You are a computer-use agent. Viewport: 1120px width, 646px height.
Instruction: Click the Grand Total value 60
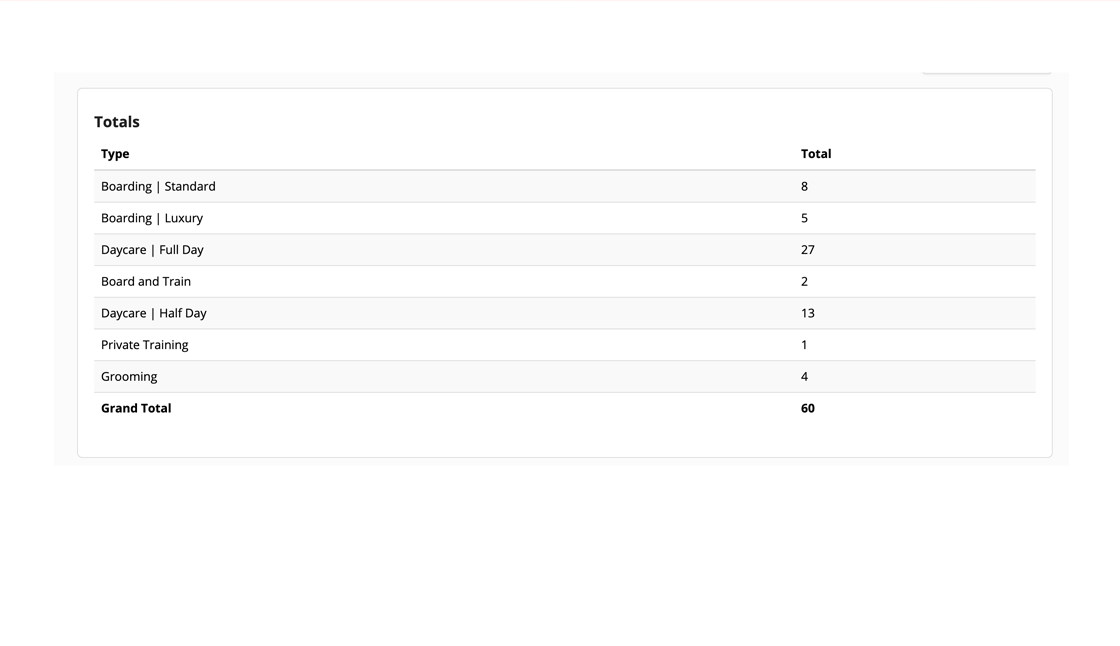click(x=808, y=408)
